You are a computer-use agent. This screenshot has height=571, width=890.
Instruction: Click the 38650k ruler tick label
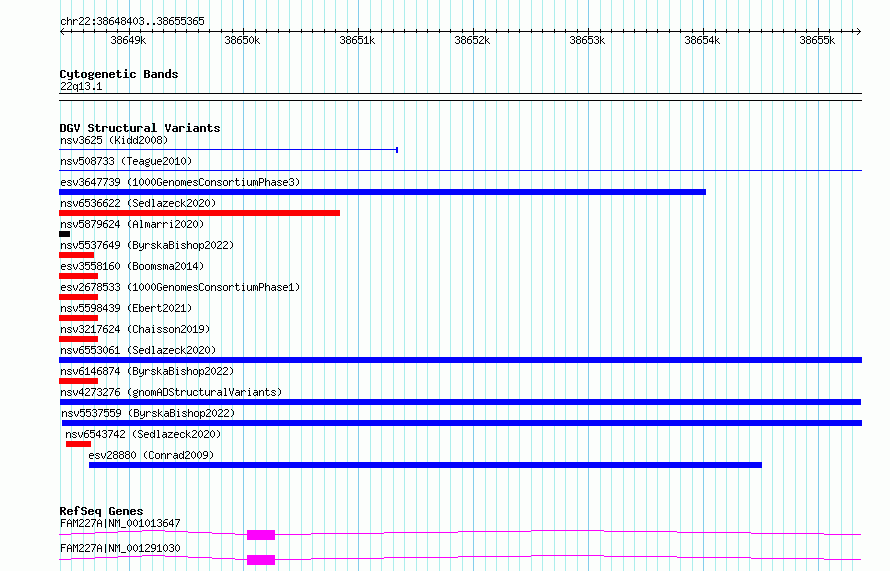(x=242, y=40)
